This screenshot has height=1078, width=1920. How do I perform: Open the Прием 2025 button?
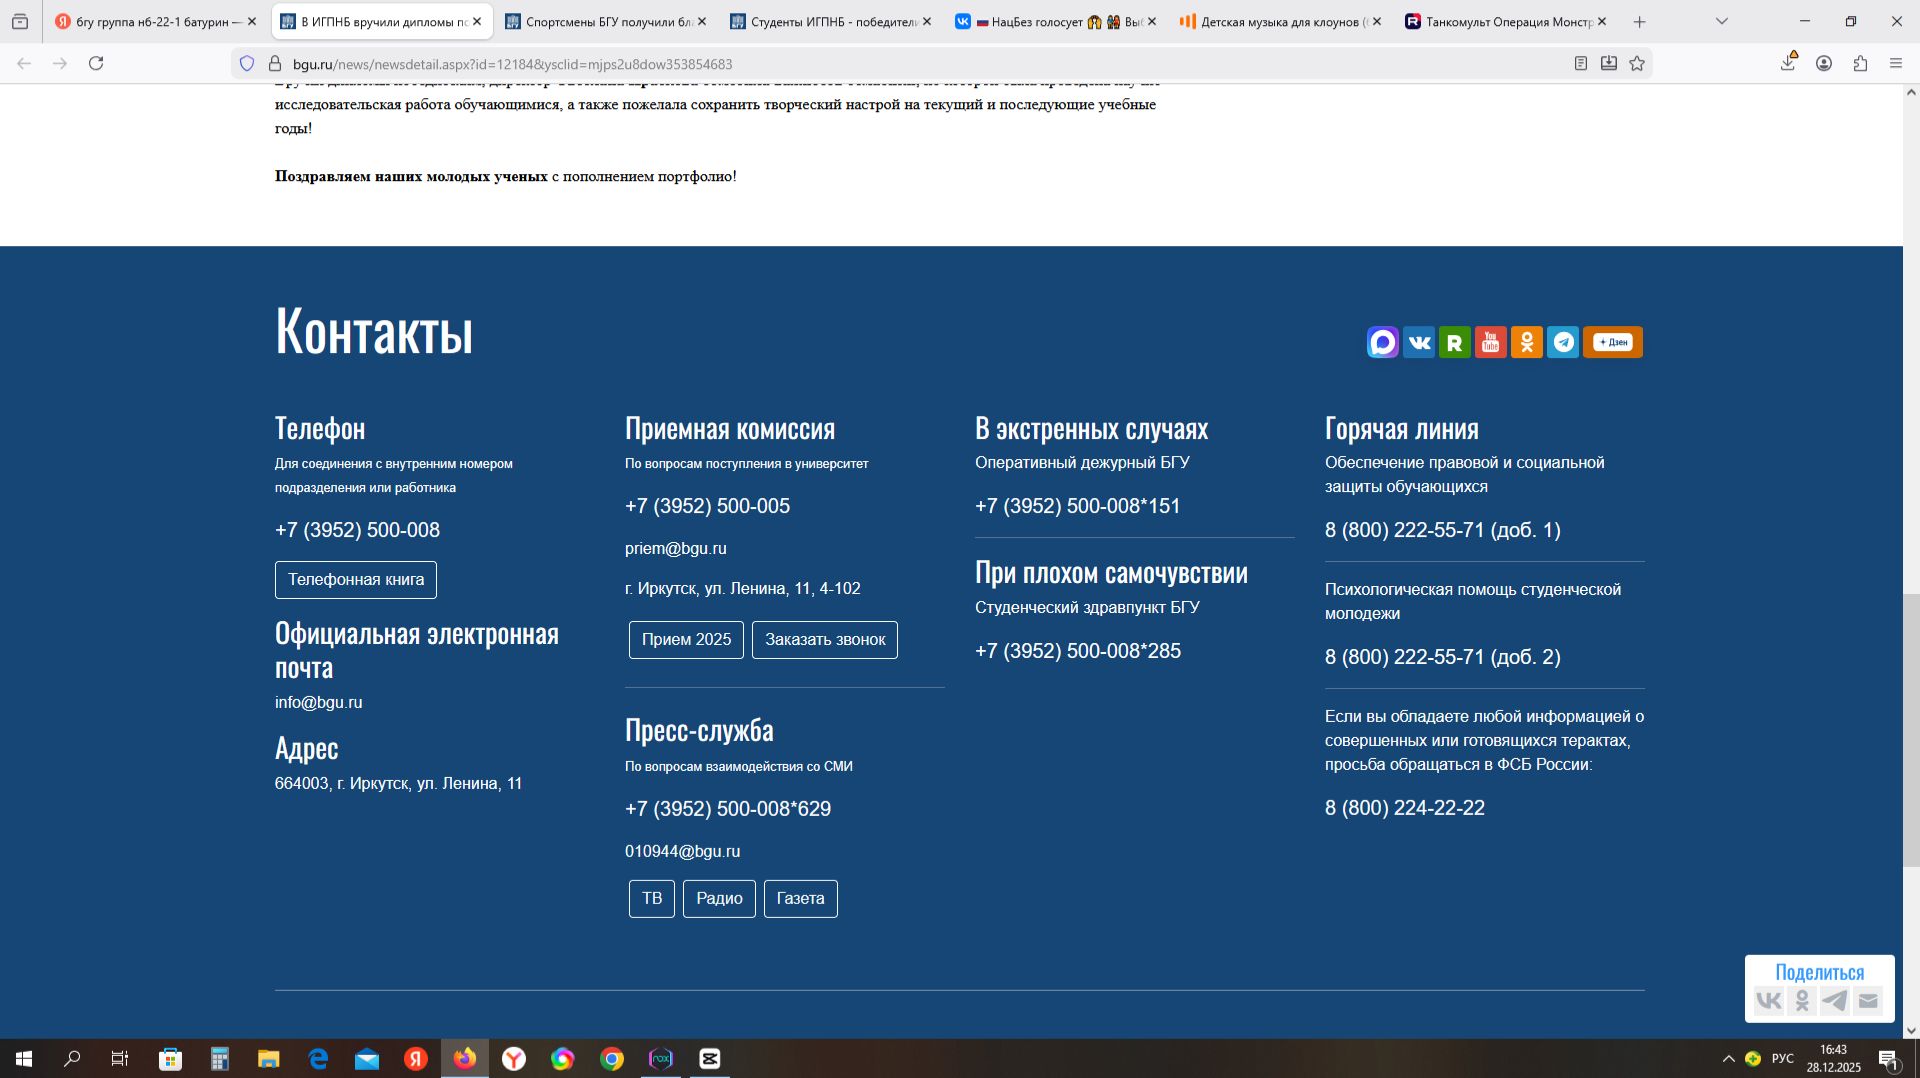686,640
